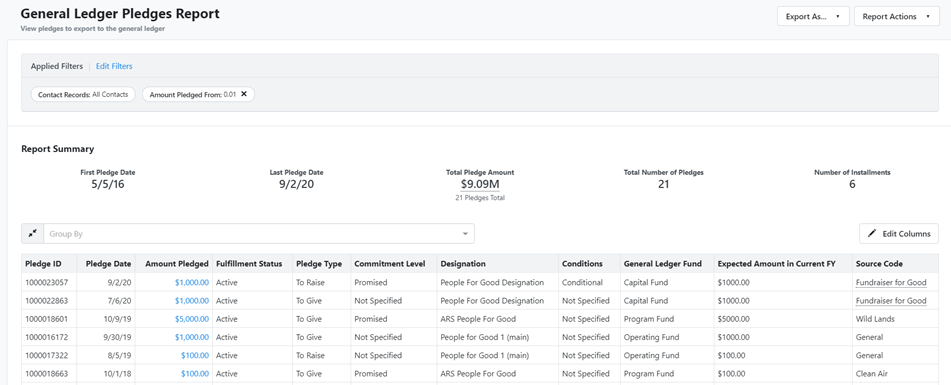
Task: Open the $1,000.00 amount for pledge 1000022863
Action: click(x=192, y=301)
